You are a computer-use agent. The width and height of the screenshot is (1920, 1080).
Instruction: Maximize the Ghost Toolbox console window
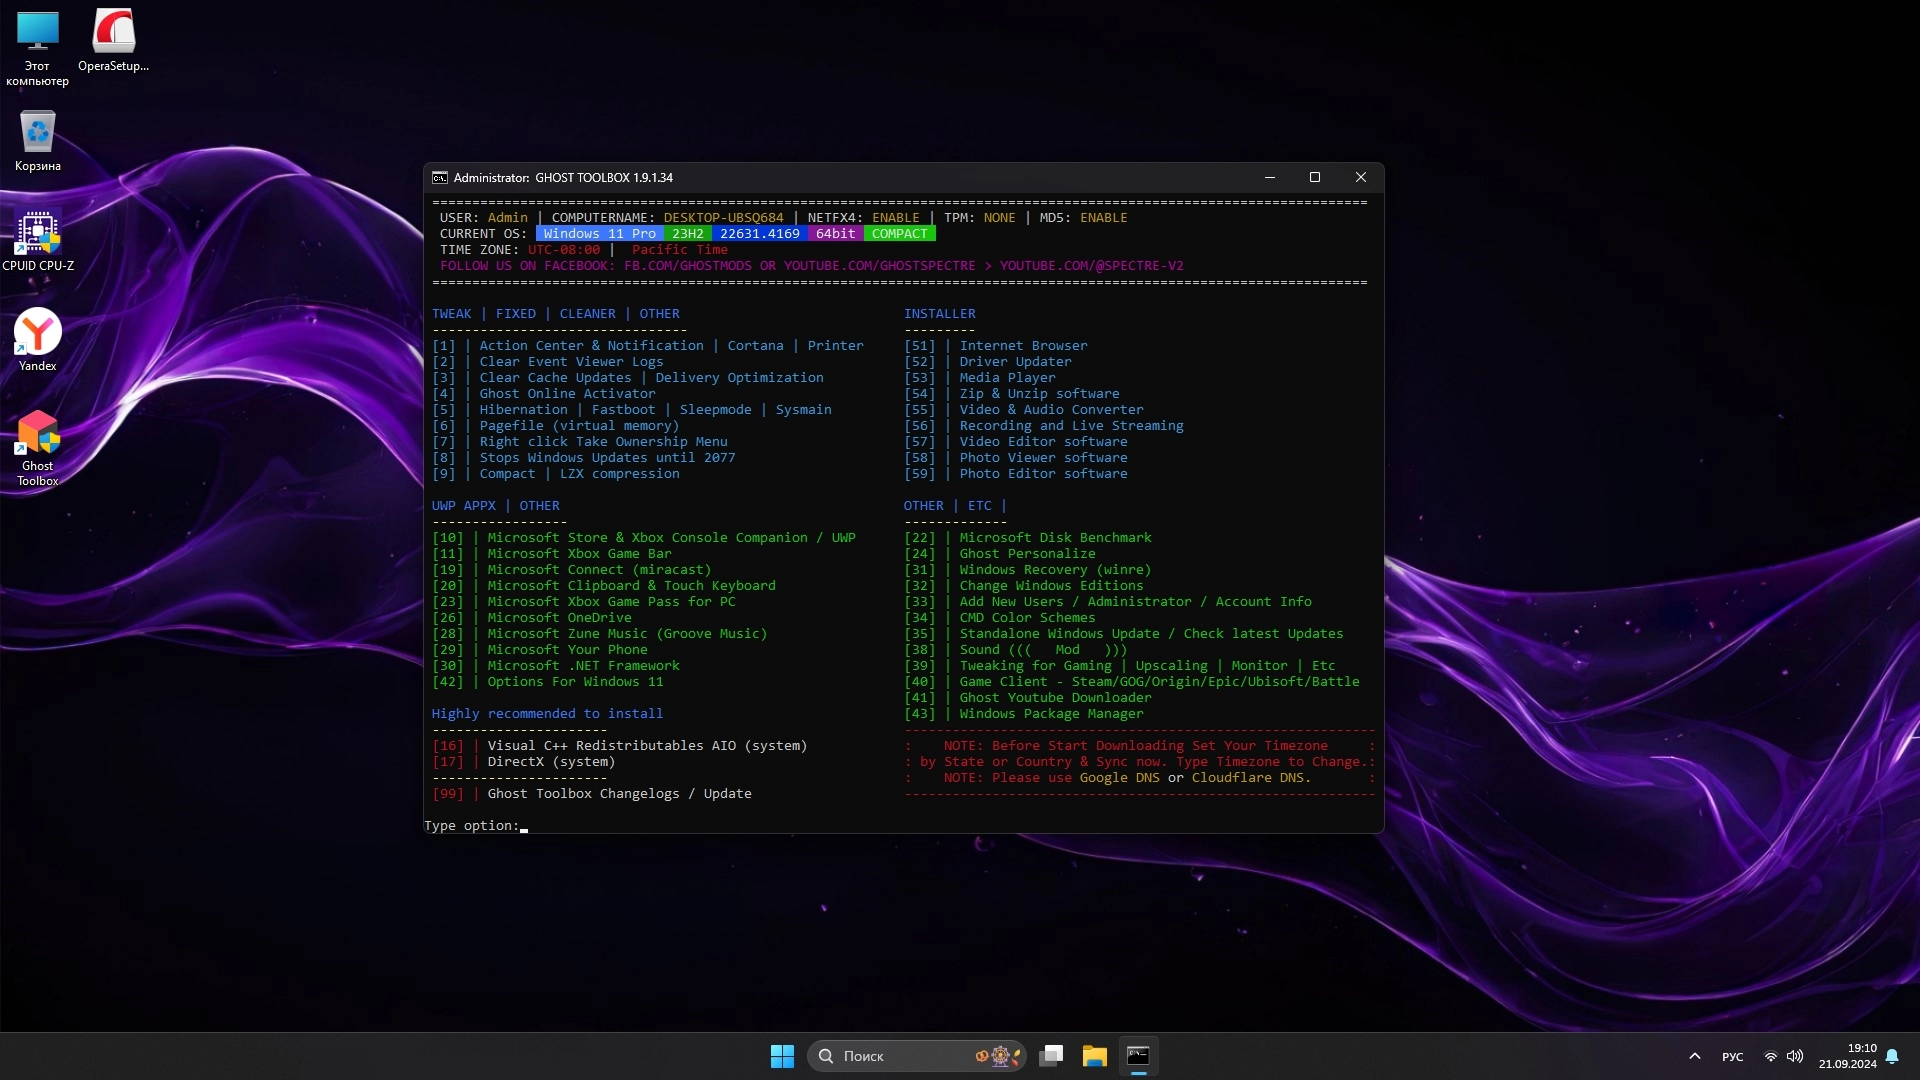point(1315,178)
